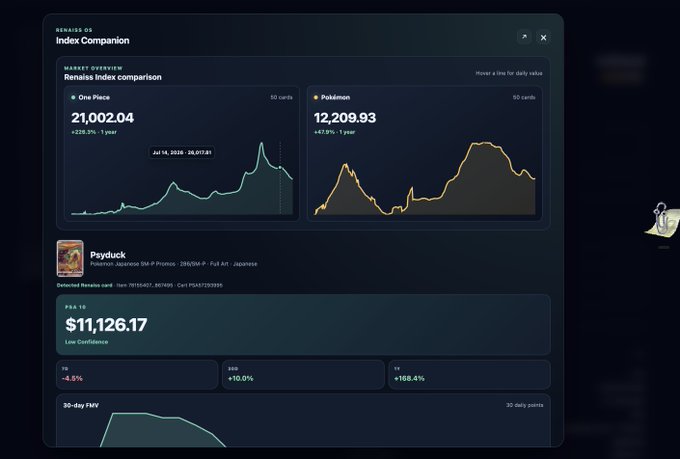This screenshot has width=680, height=459.
Task: Click the Clippy paperclip assistant icon
Action: coord(664,221)
